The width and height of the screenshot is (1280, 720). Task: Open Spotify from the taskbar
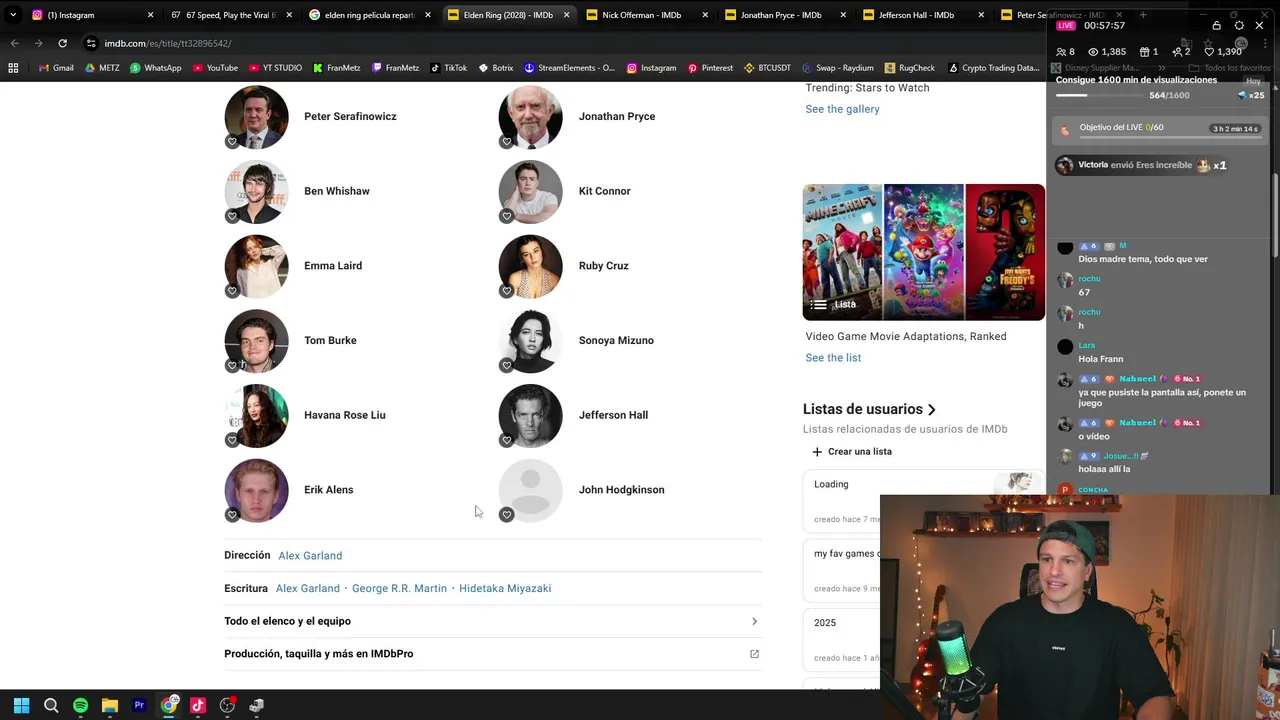click(x=80, y=705)
